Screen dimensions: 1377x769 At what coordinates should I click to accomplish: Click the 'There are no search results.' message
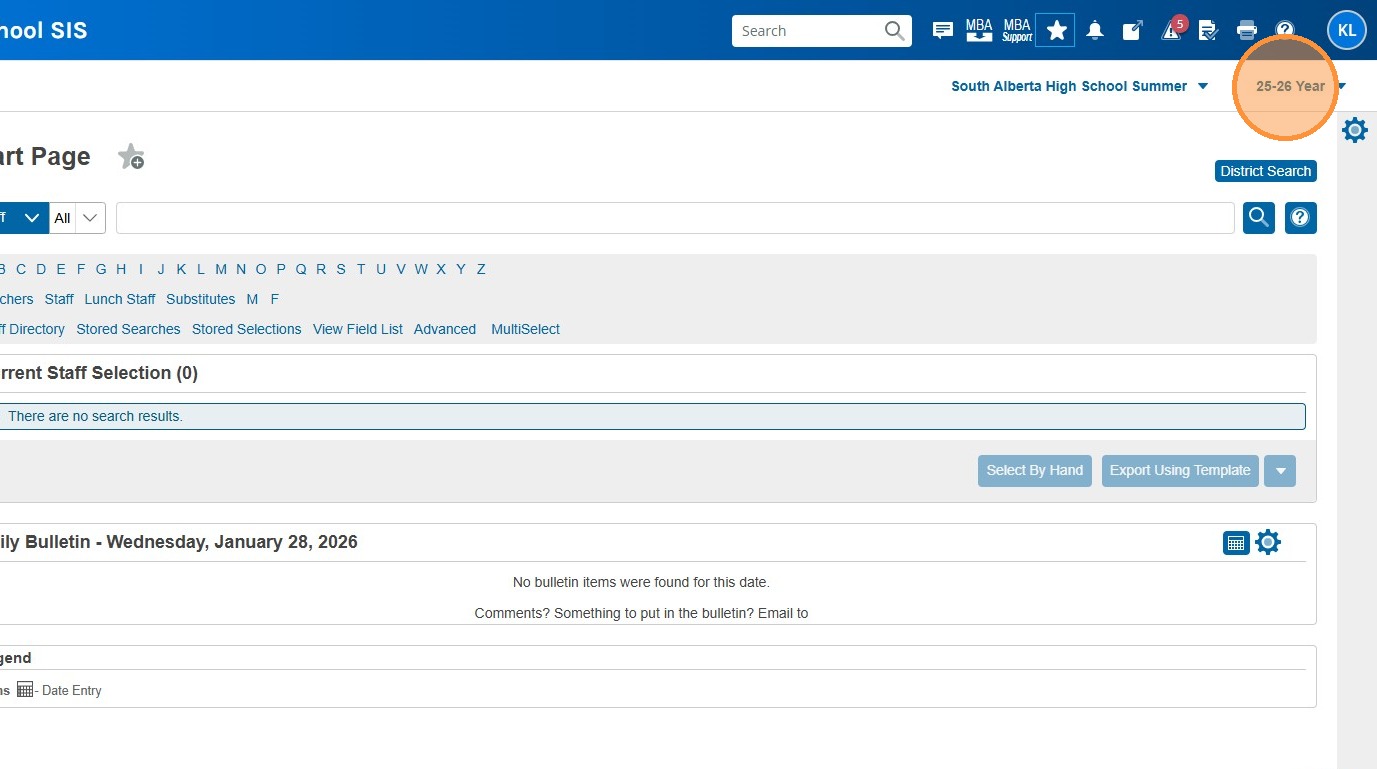(95, 416)
